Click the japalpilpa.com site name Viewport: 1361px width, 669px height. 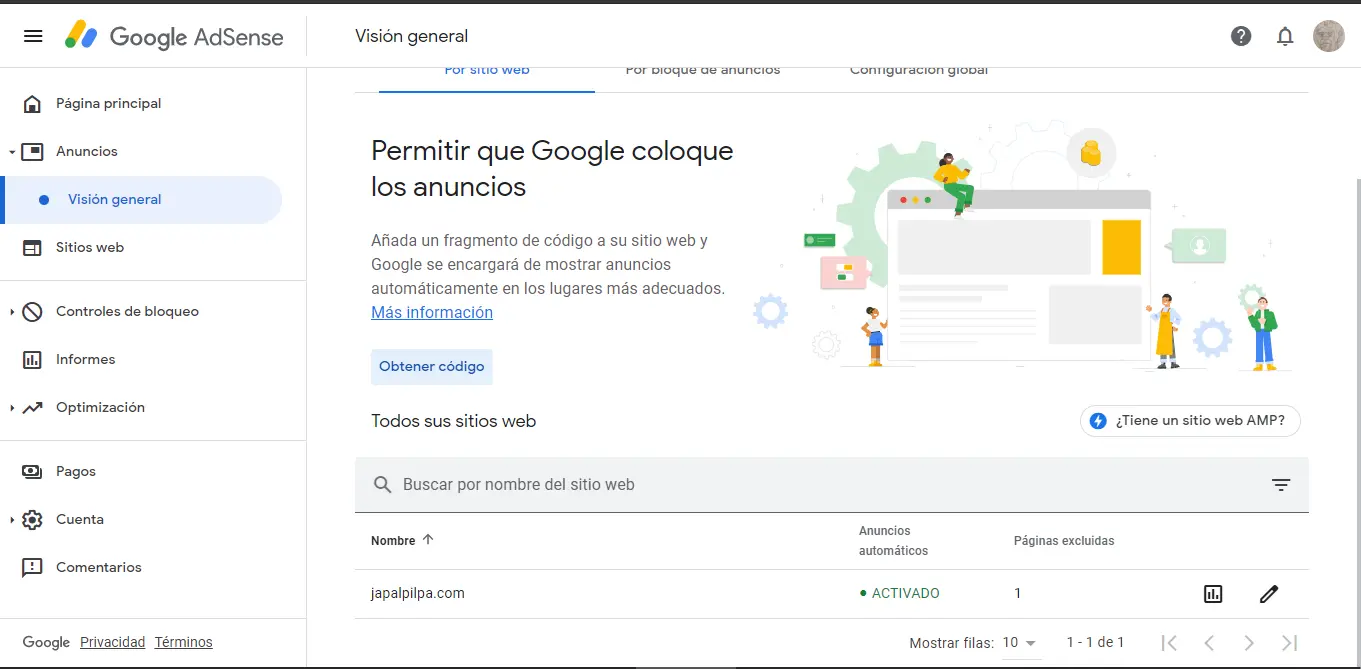[x=418, y=594]
